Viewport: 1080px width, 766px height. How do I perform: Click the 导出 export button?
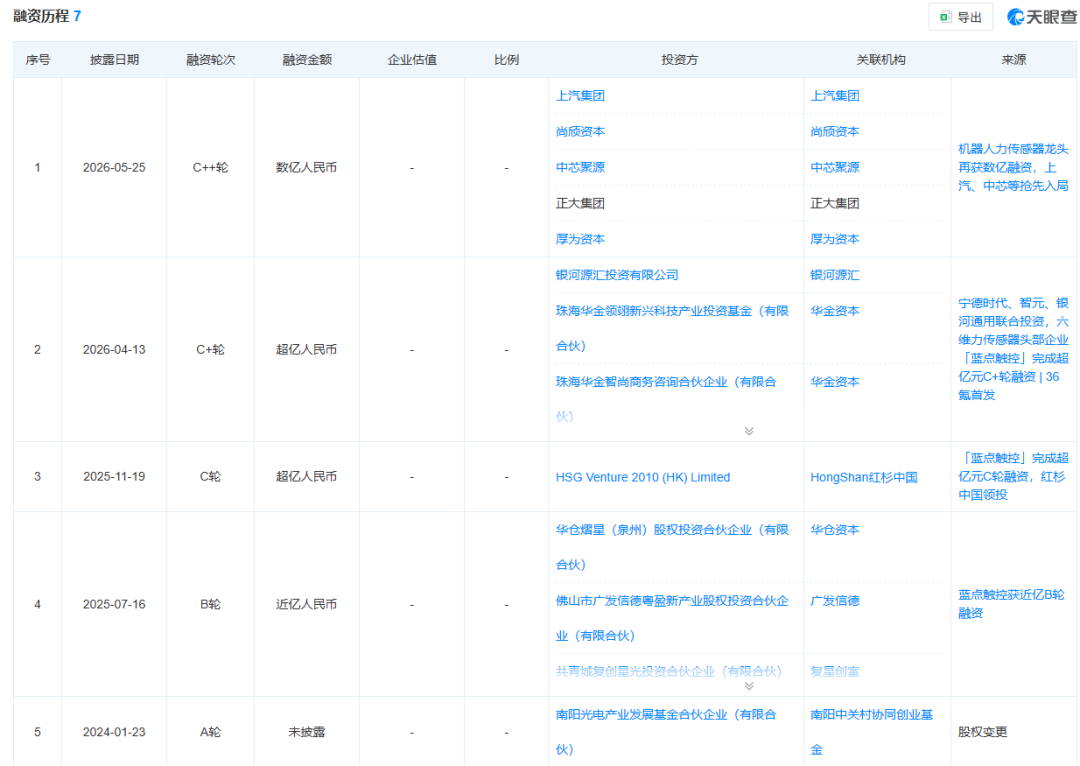click(961, 17)
